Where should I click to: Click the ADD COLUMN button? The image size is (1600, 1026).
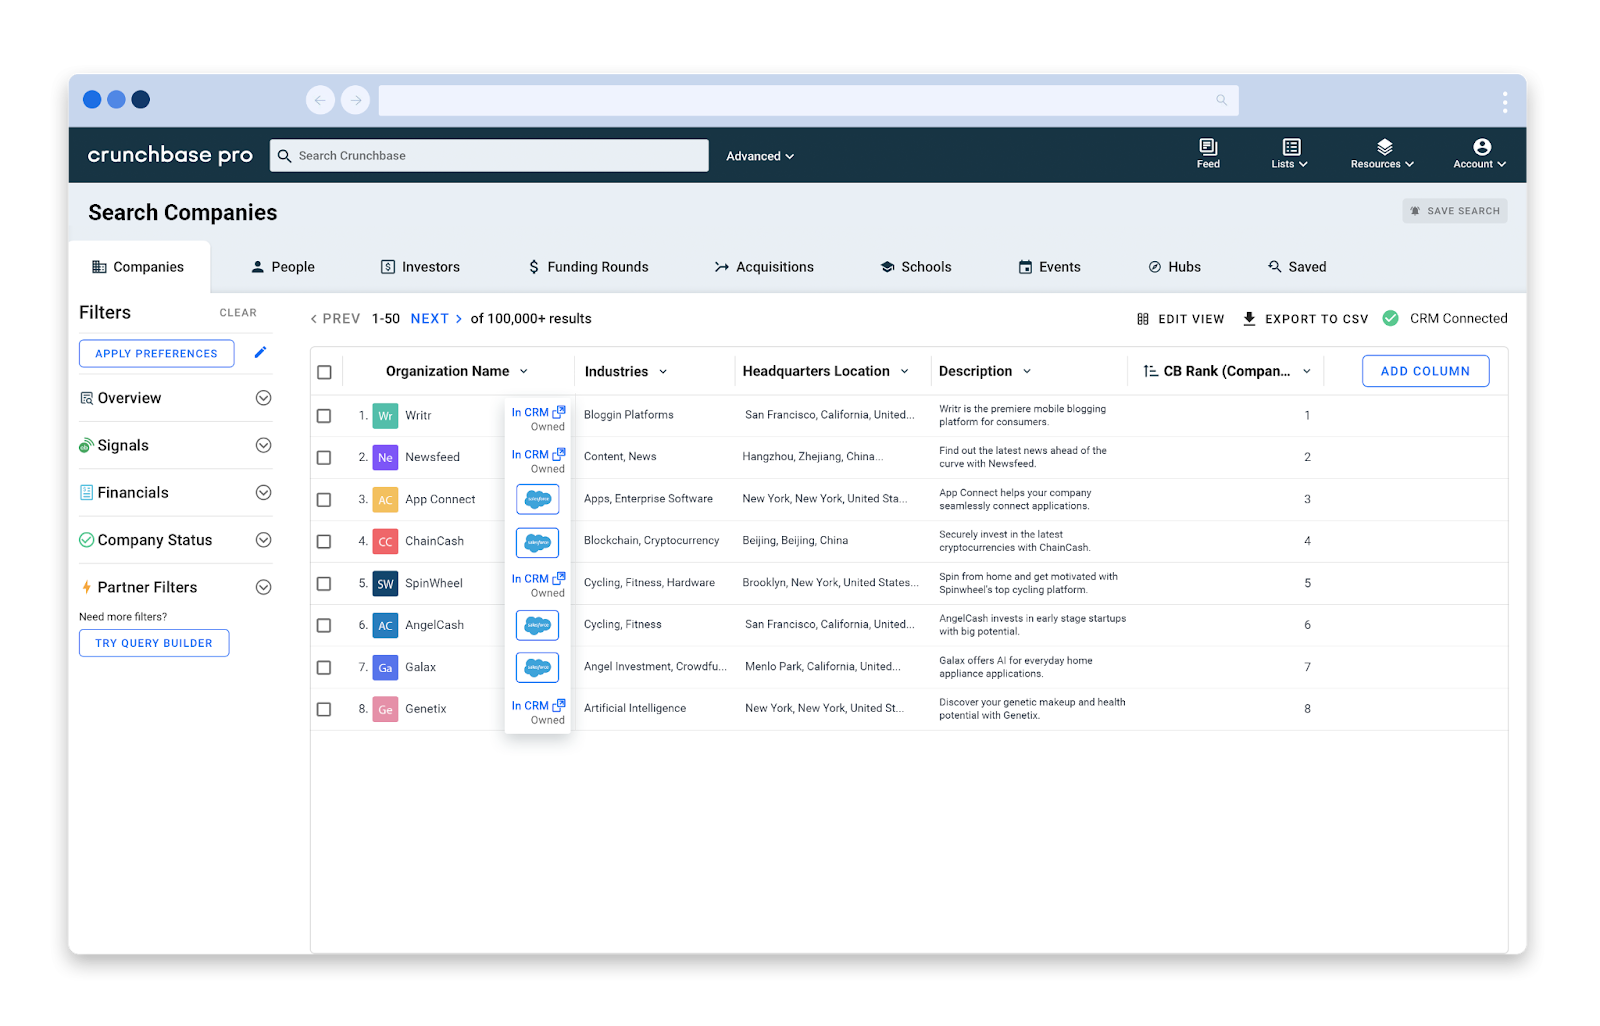1425,371
